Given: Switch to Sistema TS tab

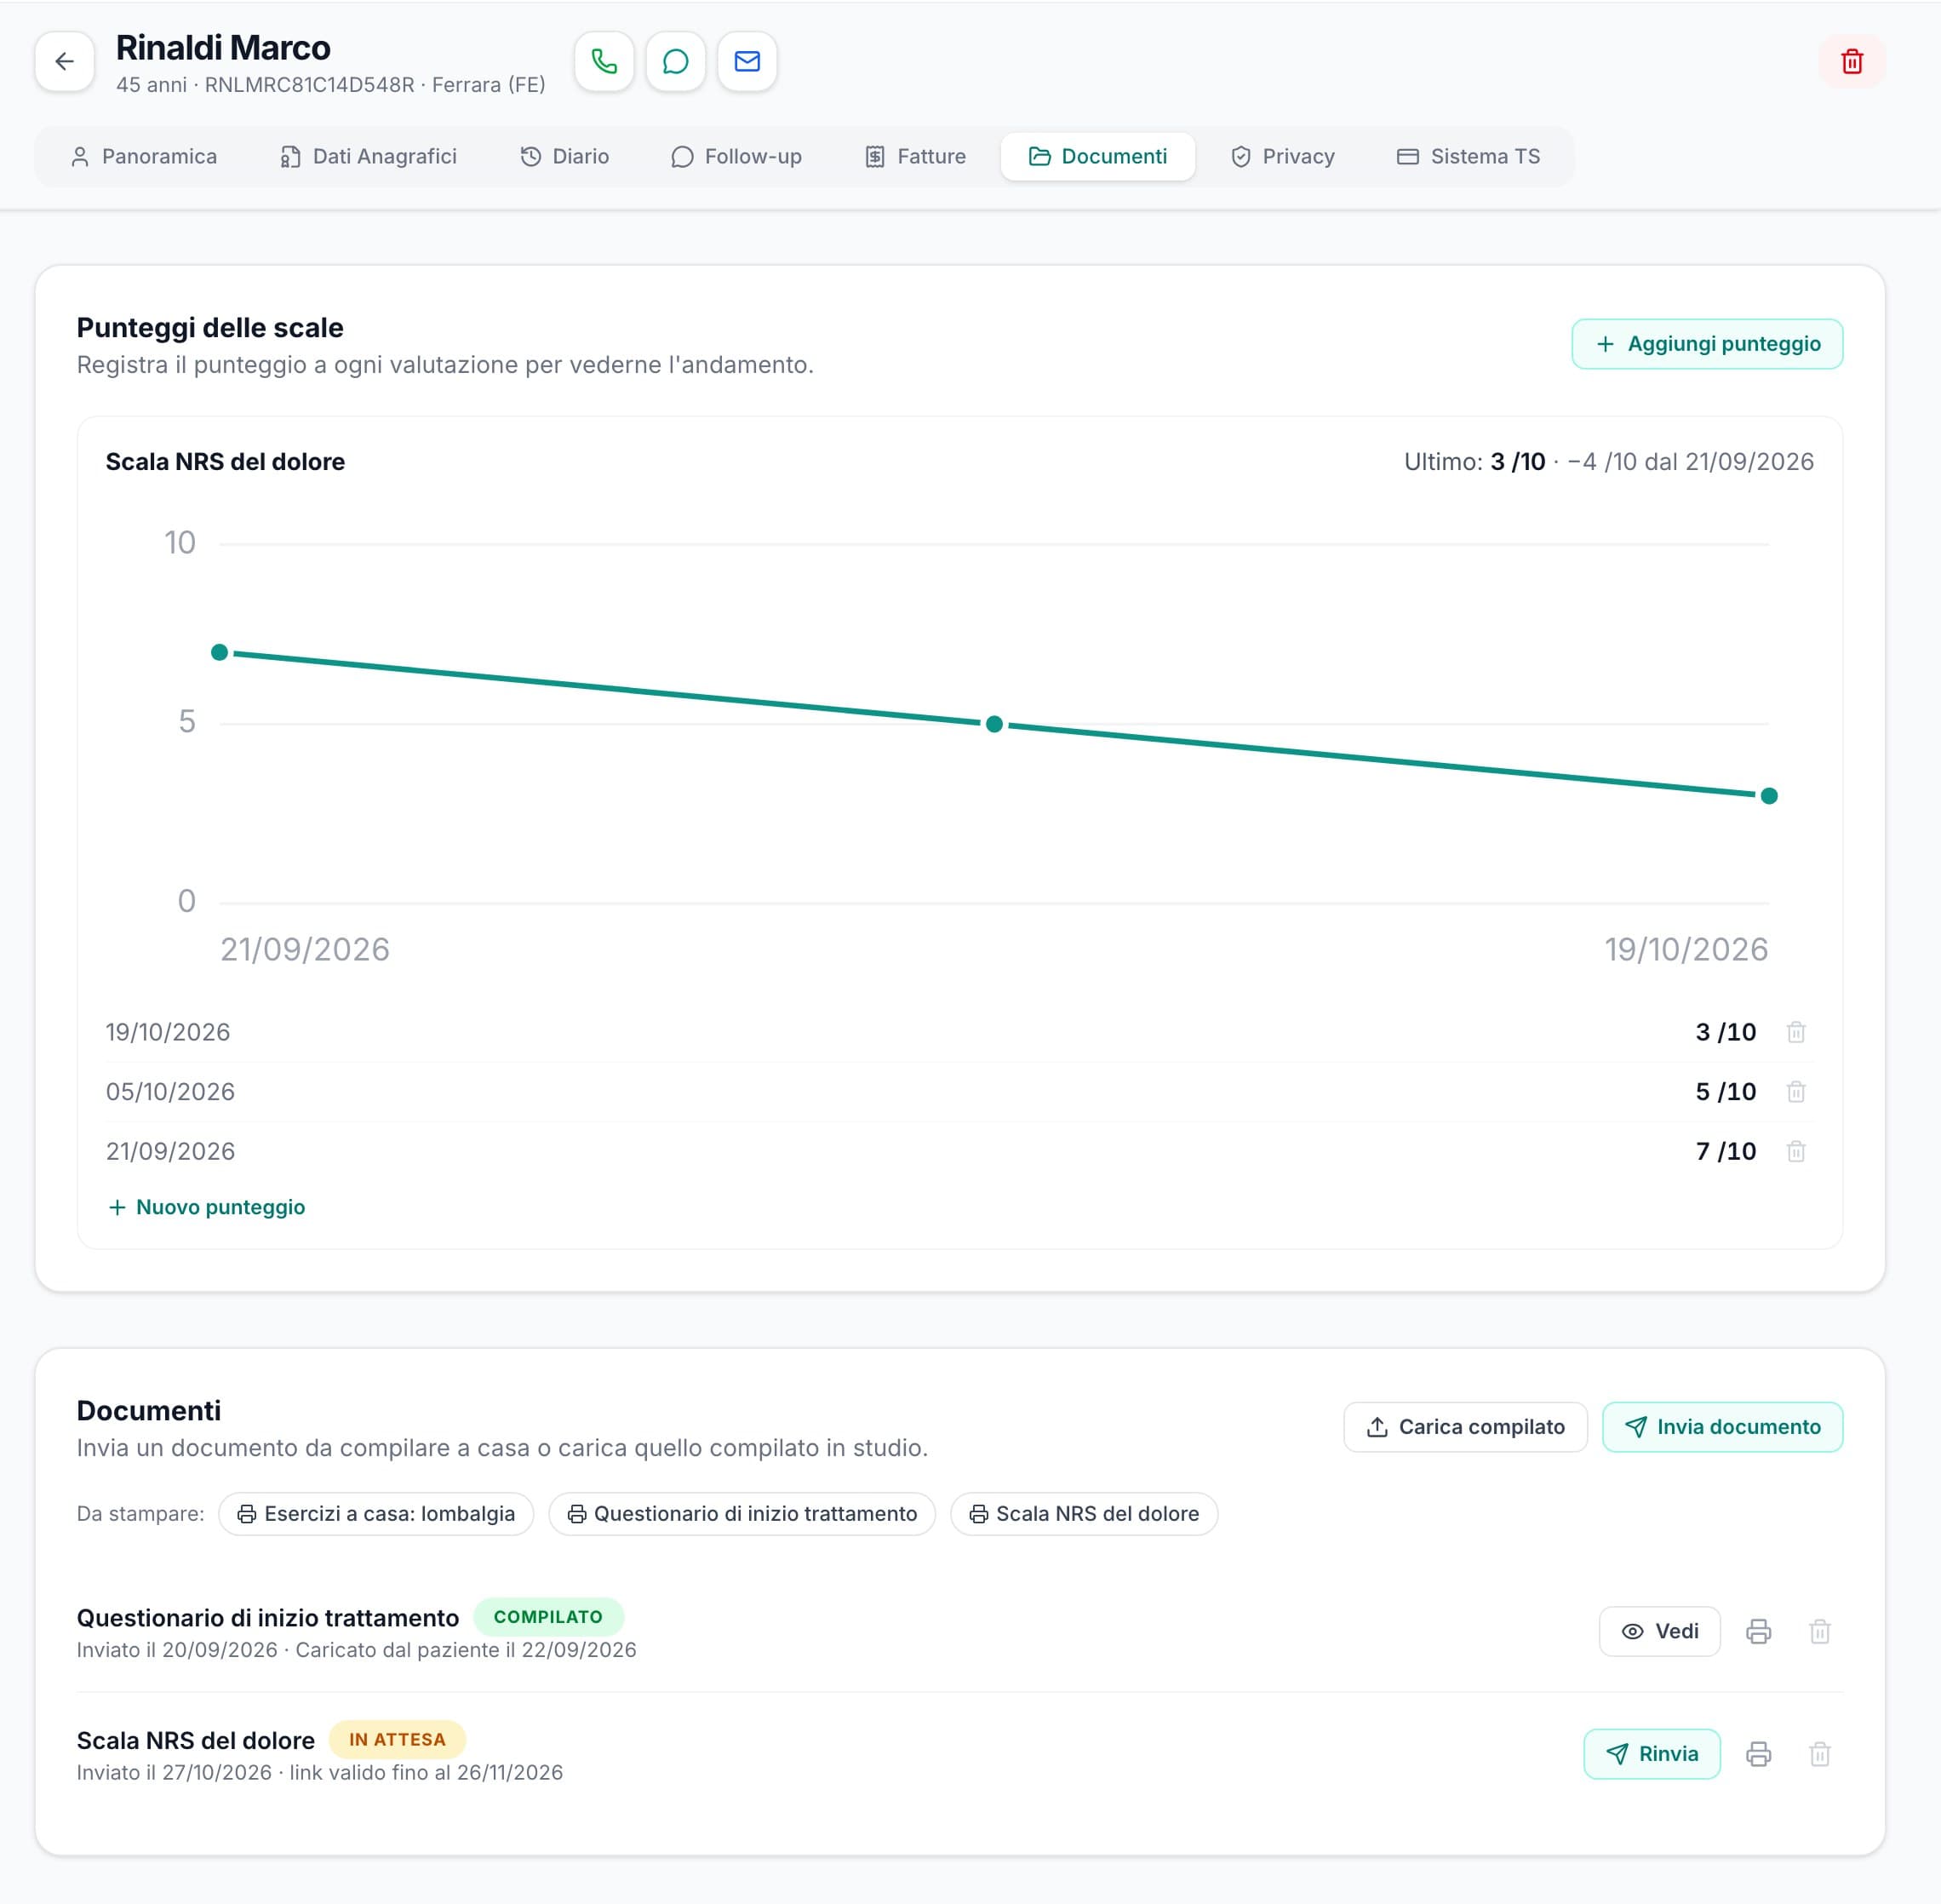Looking at the screenshot, I should point(1469,156).
